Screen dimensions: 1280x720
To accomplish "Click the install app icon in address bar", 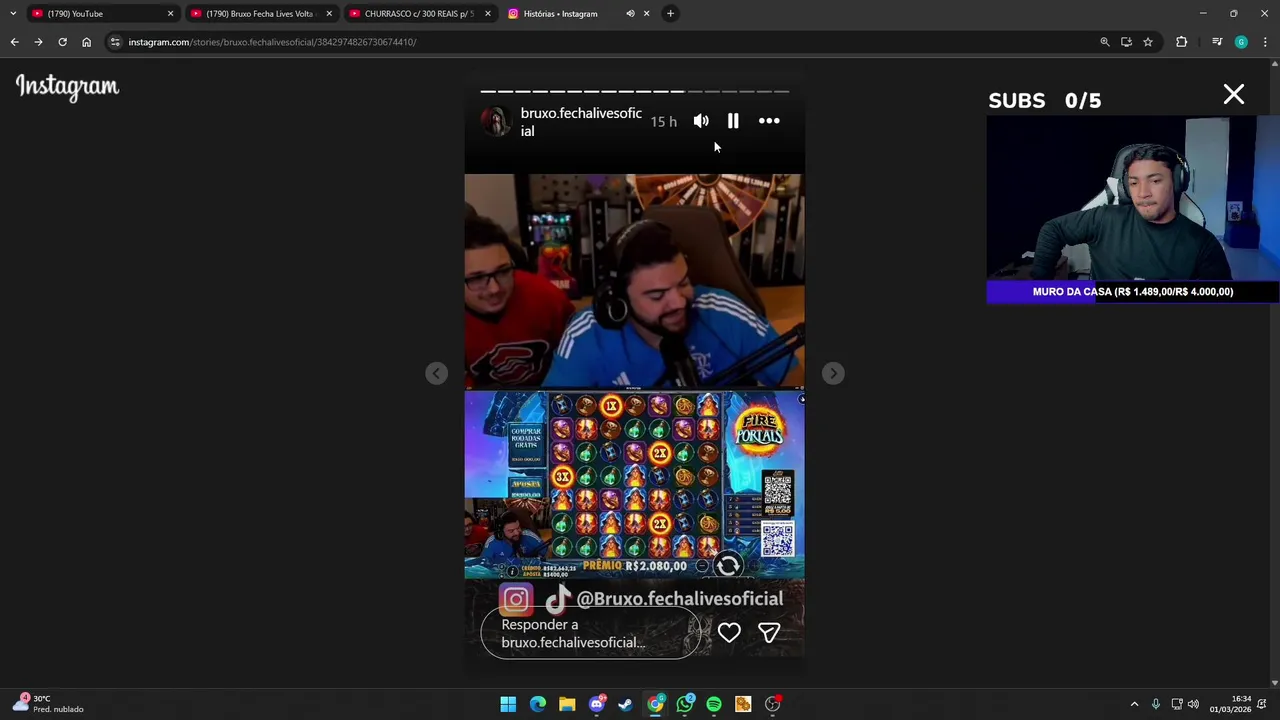I will coord(1126,42).
